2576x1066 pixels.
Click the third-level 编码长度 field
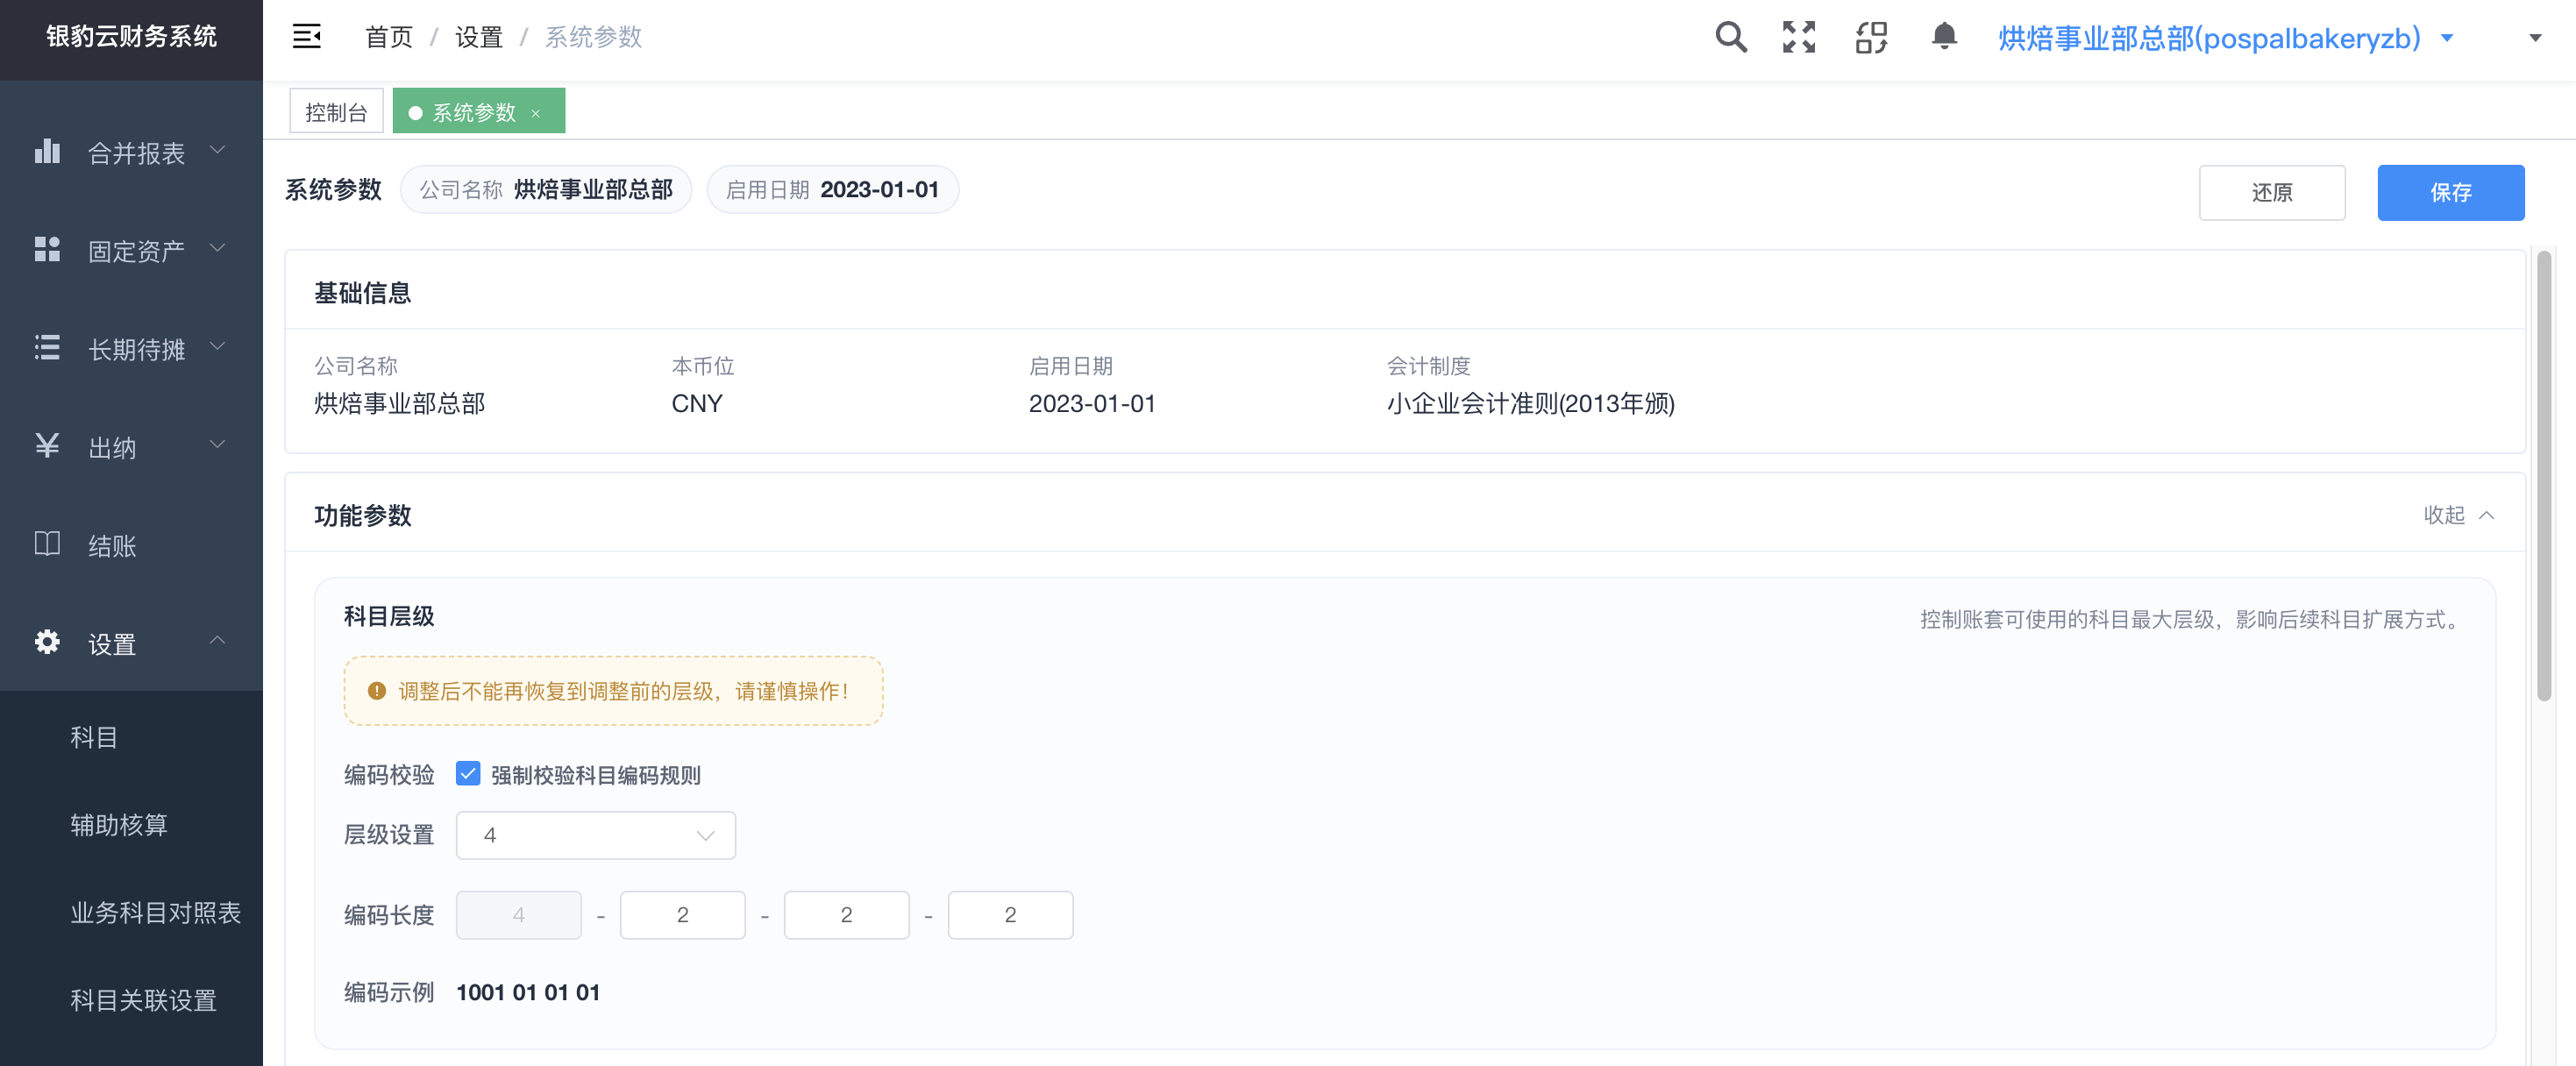click(x=846, y=915)
